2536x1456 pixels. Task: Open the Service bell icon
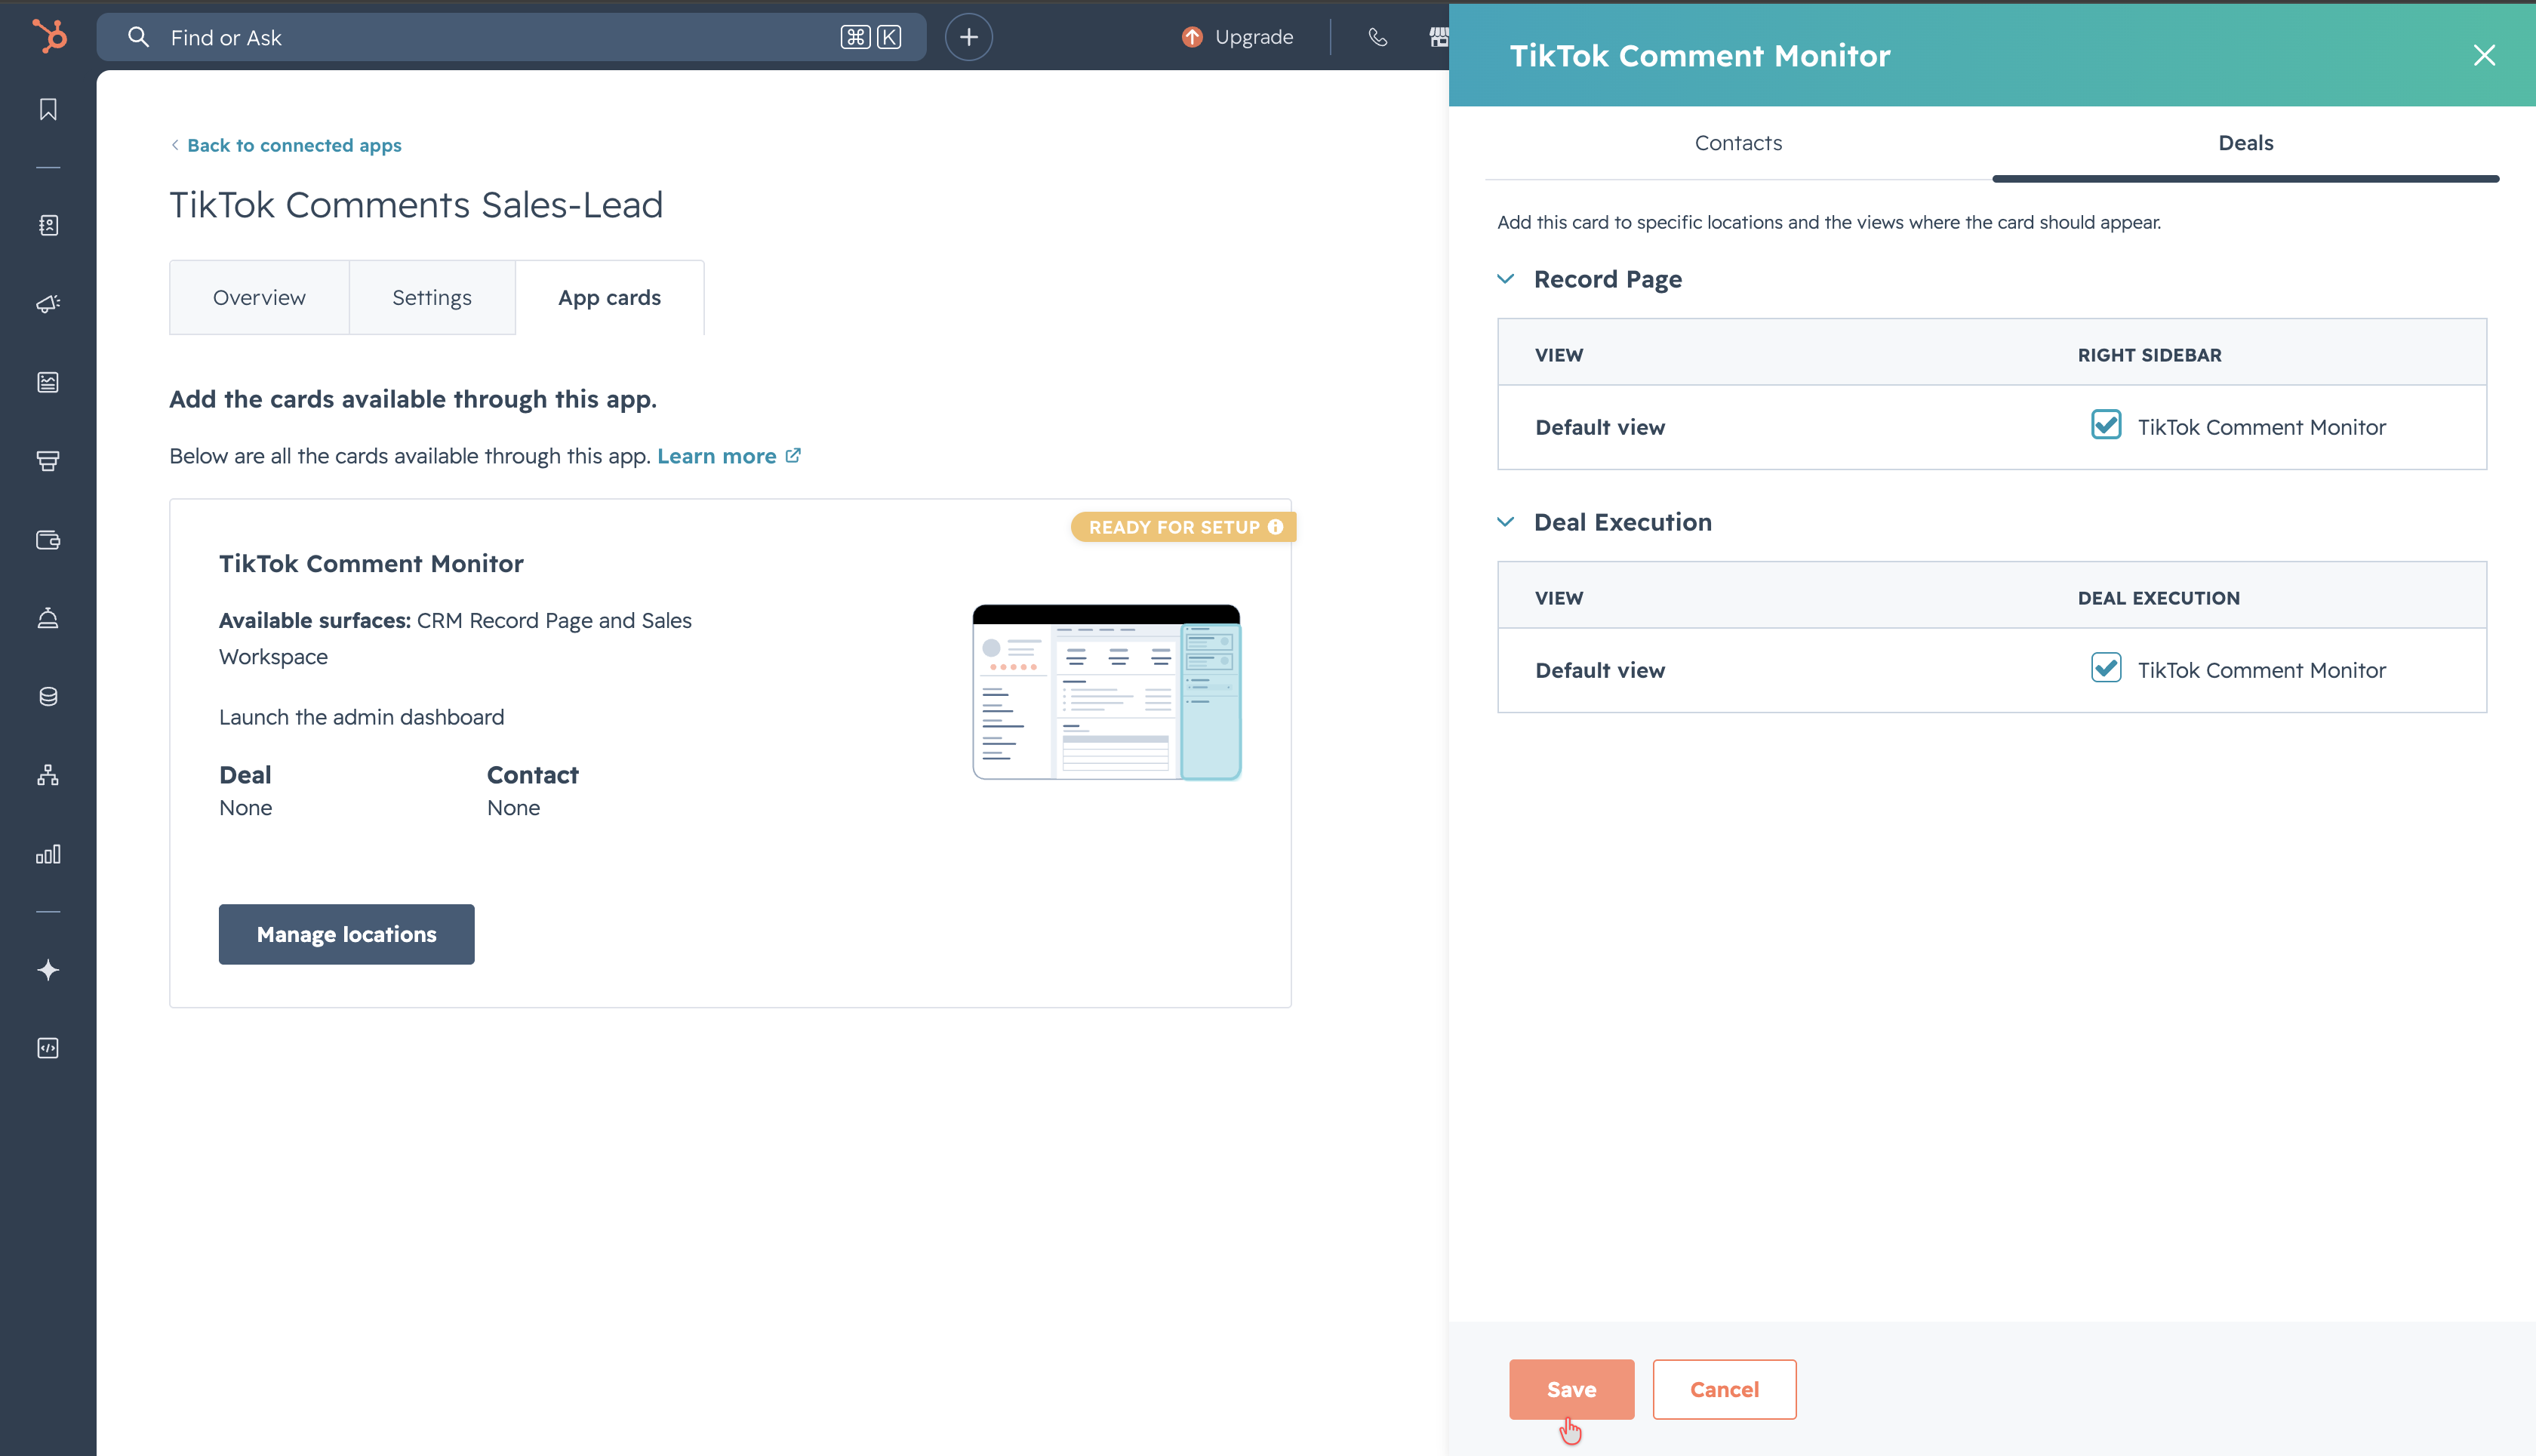[x=48, y=618]
